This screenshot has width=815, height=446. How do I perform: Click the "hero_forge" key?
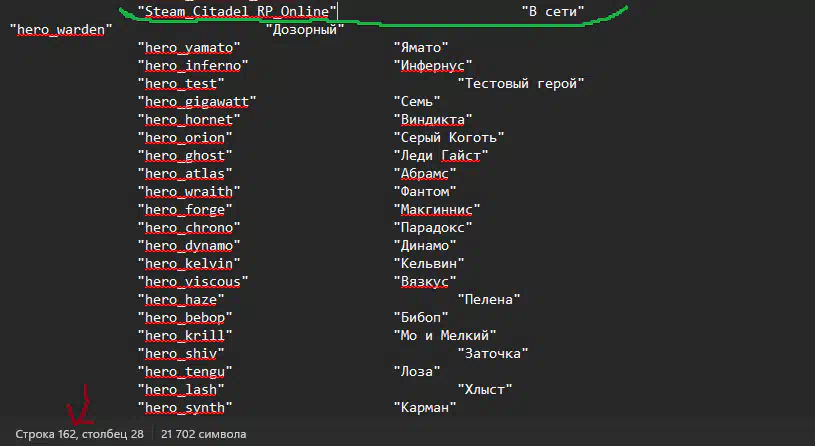click(185, 210)
